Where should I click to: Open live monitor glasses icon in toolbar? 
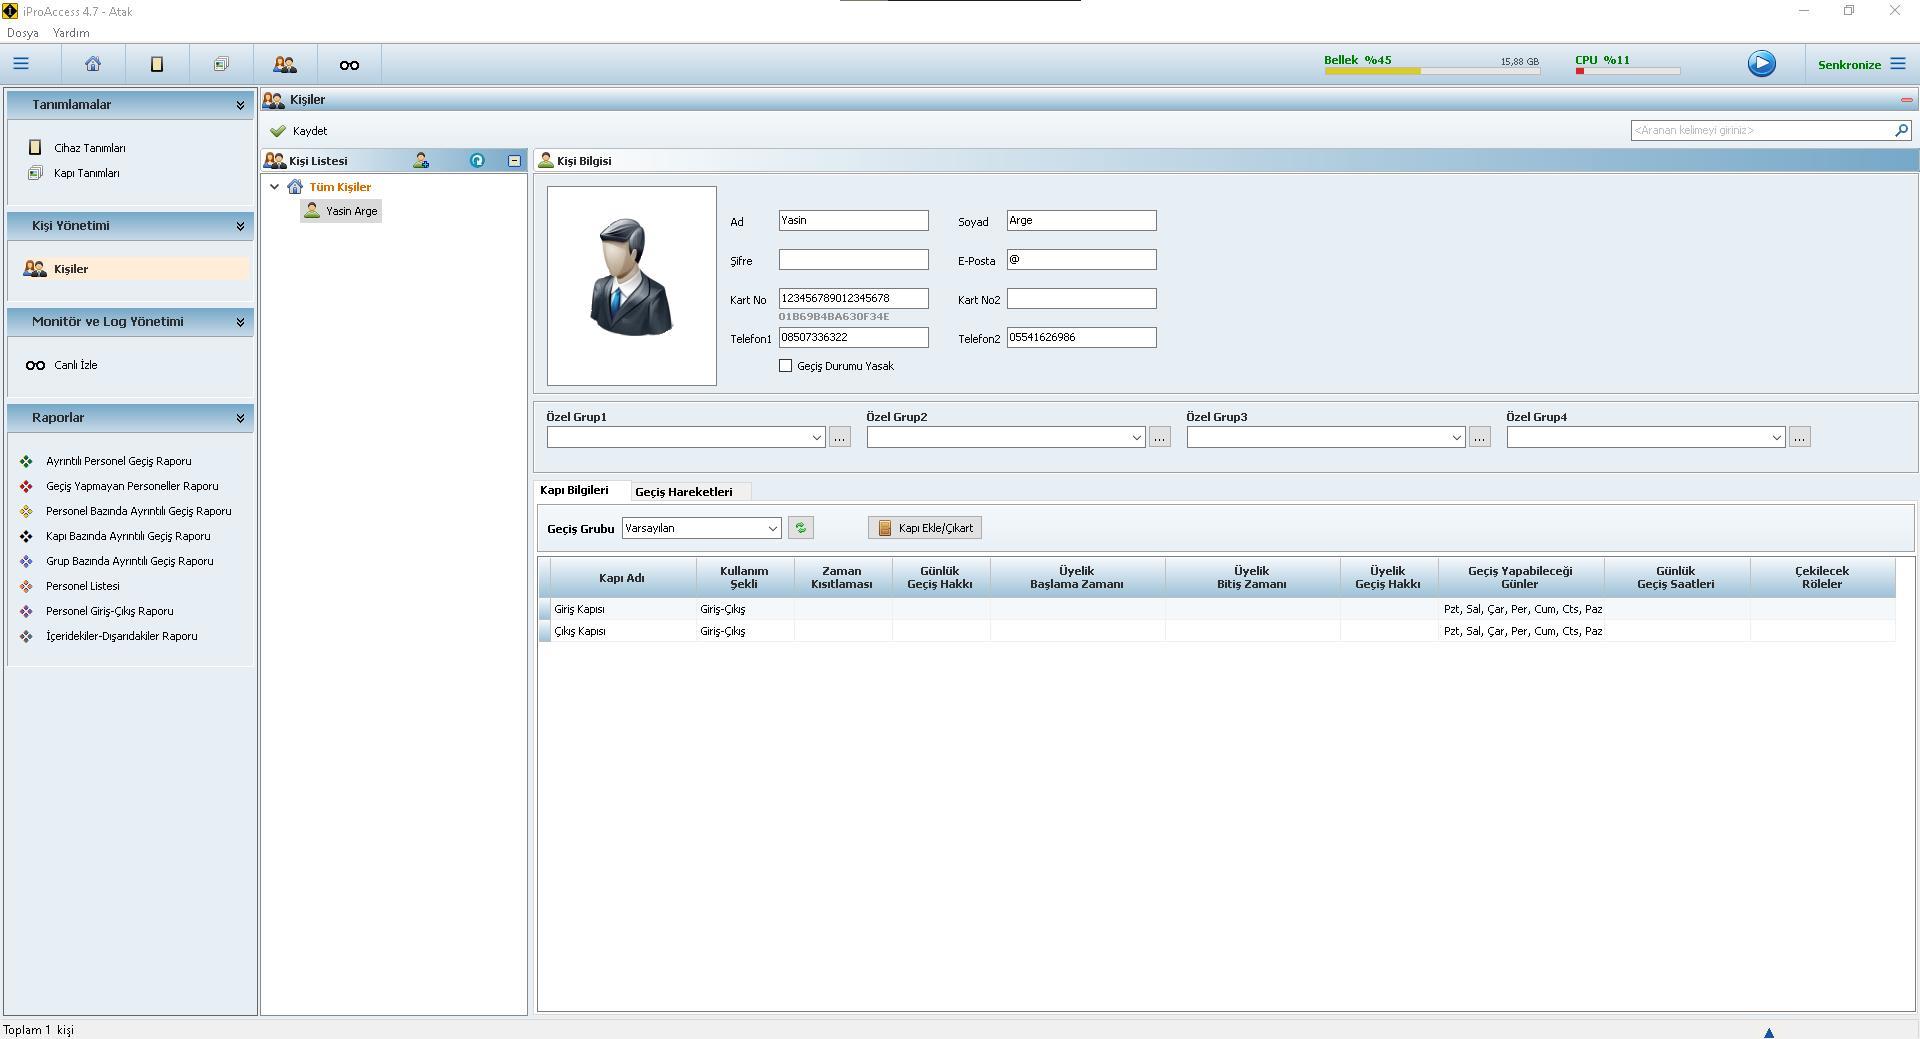(x=349, y=65)
